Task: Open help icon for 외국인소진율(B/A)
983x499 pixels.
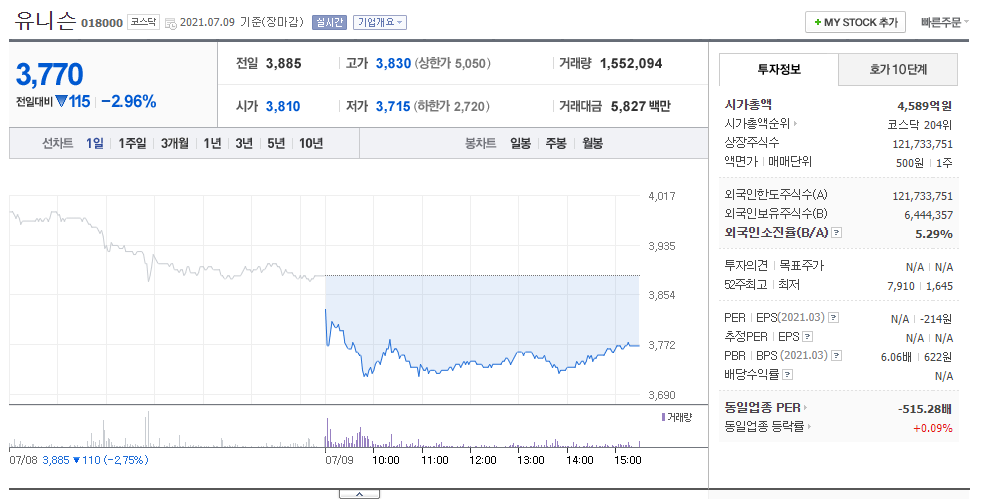Action: click(836, 233)
